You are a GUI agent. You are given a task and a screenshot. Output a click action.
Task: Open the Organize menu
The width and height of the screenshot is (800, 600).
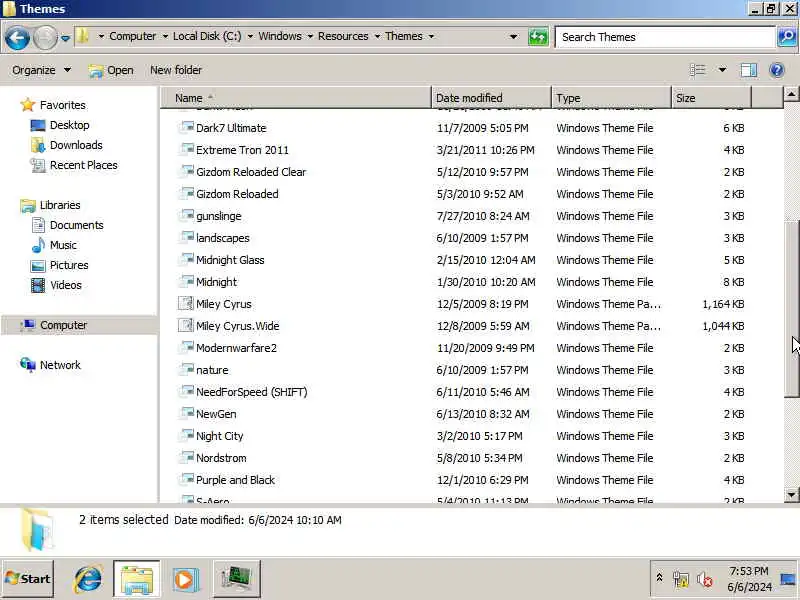(x=41, y=70)
